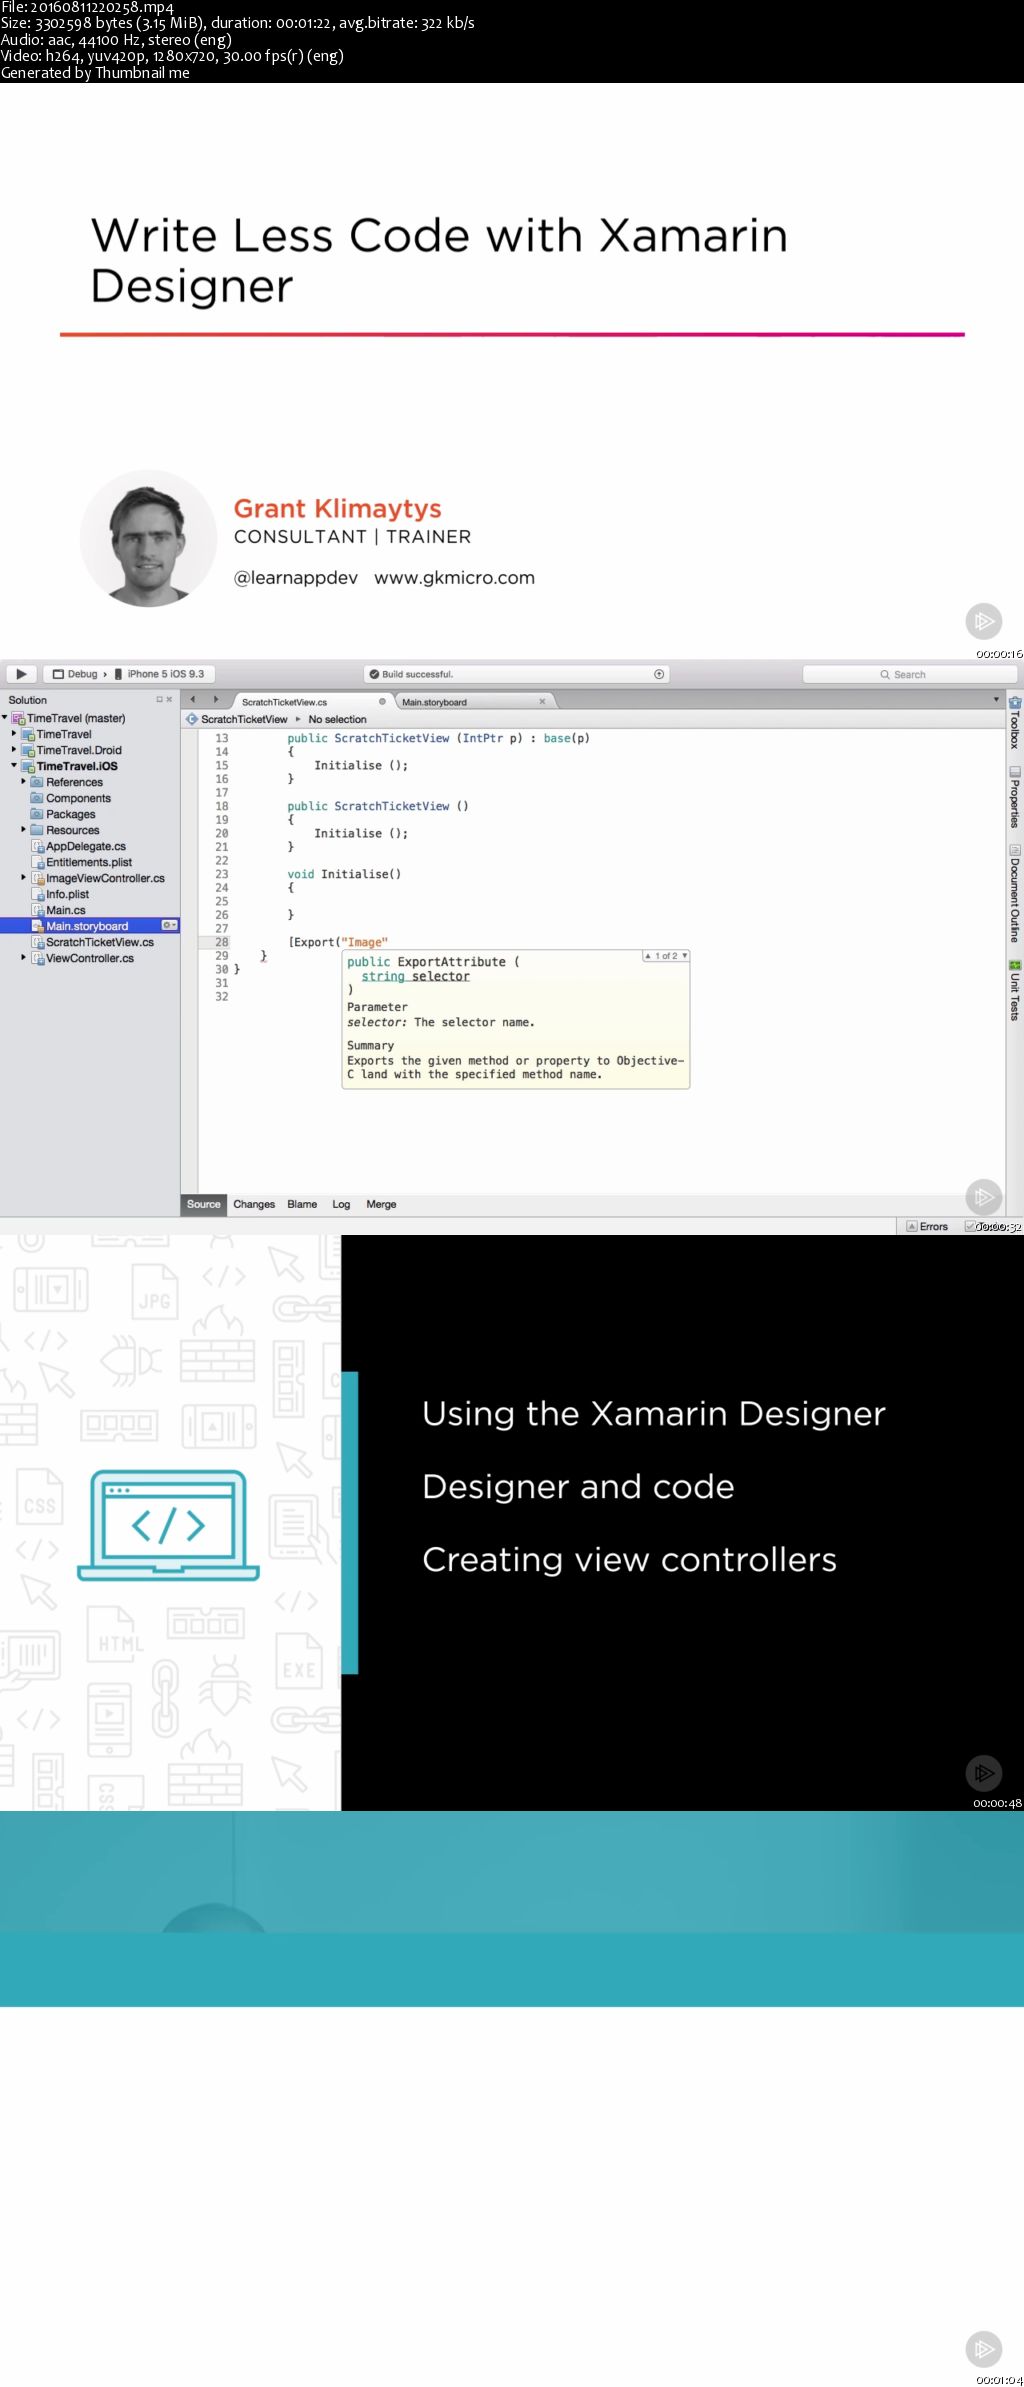Open the Document Outline side pad
1024x2387 pixels.
tap(1014, 894)
